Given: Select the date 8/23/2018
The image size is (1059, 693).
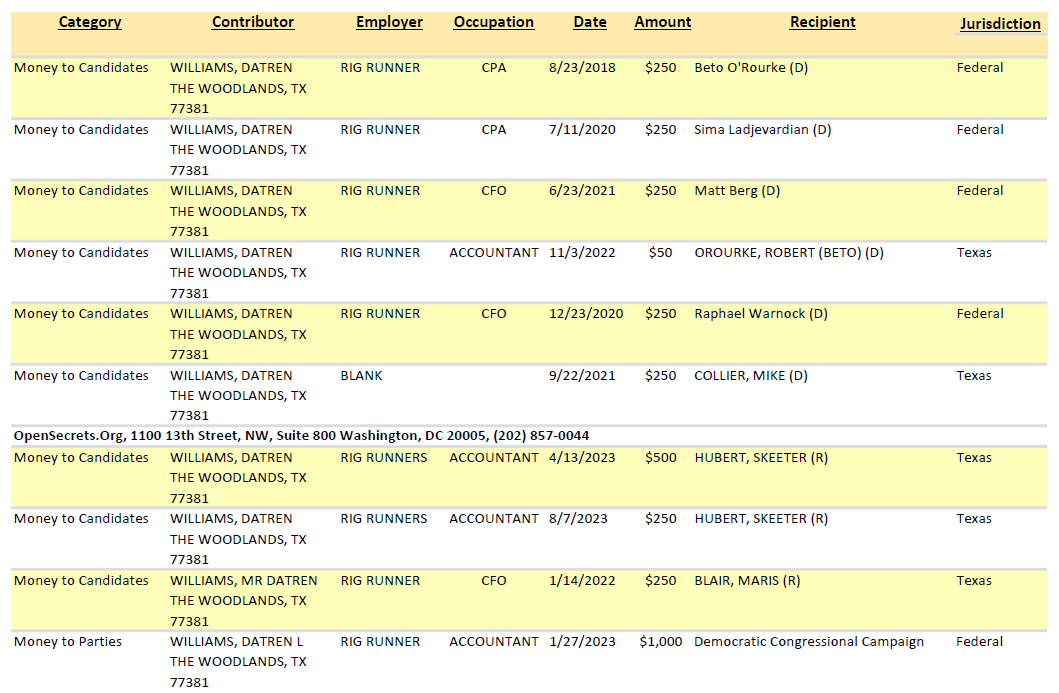Looking at the screenshot, I should tap(582, 68).
